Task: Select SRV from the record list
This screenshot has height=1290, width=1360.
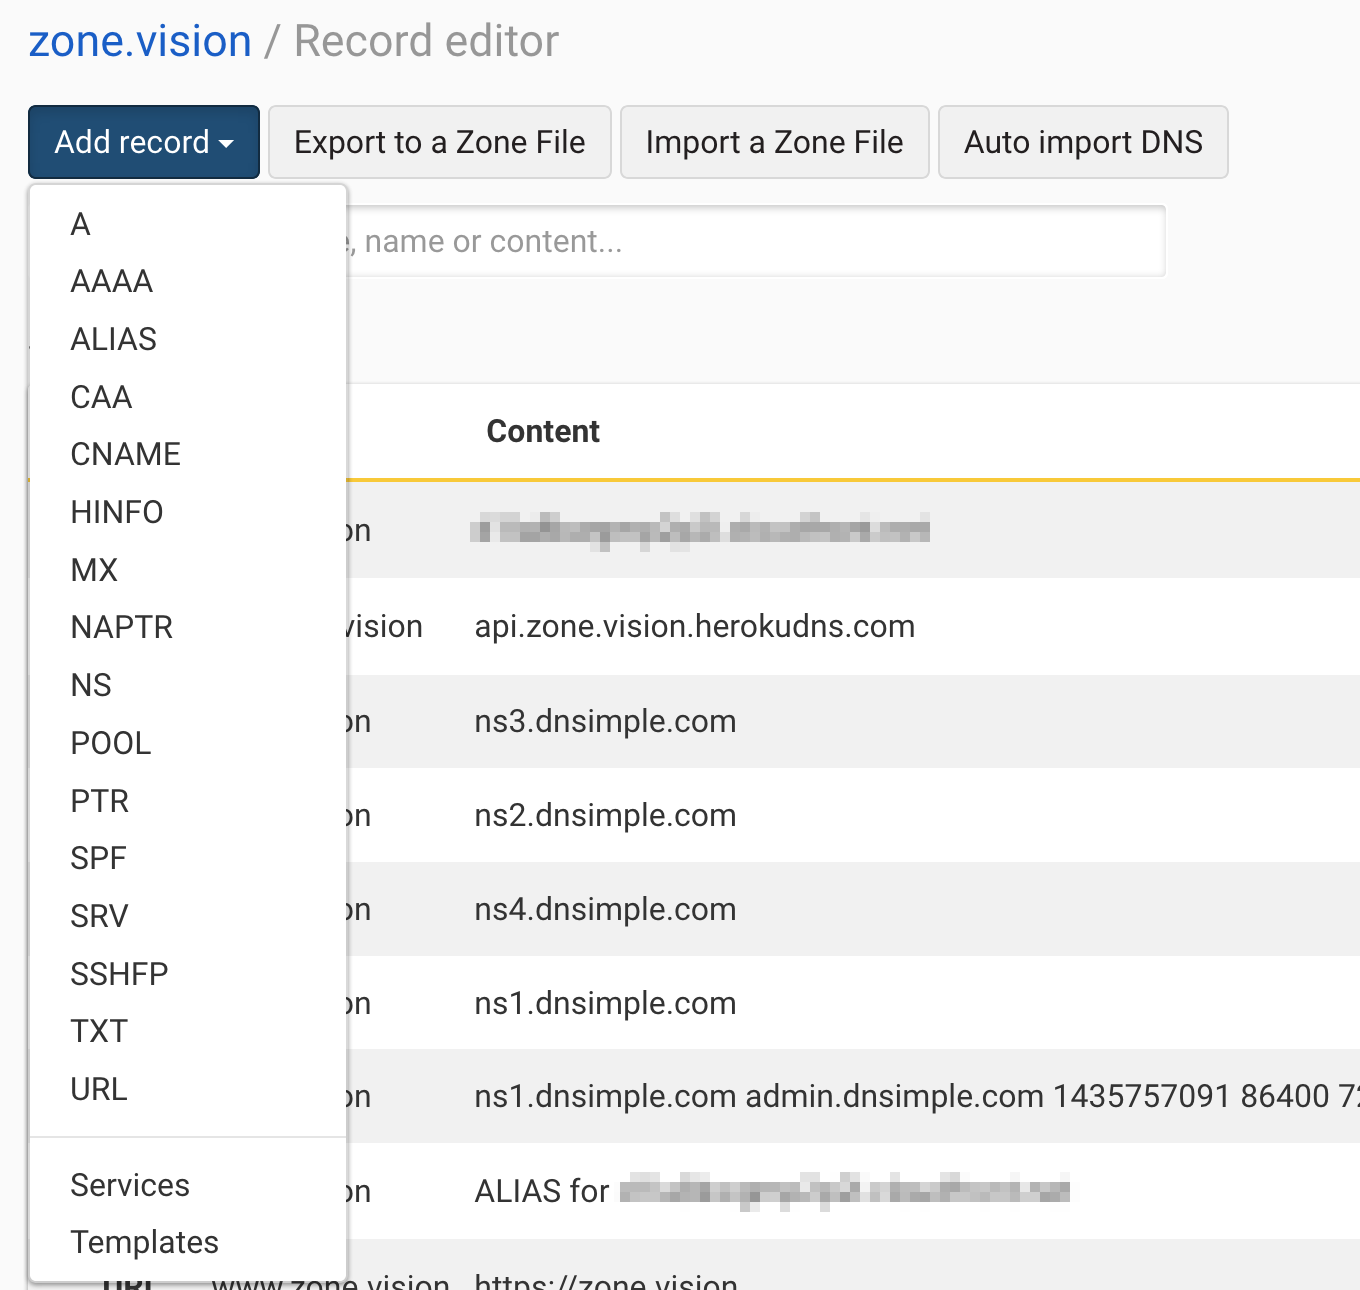Action: click(100, 916)
